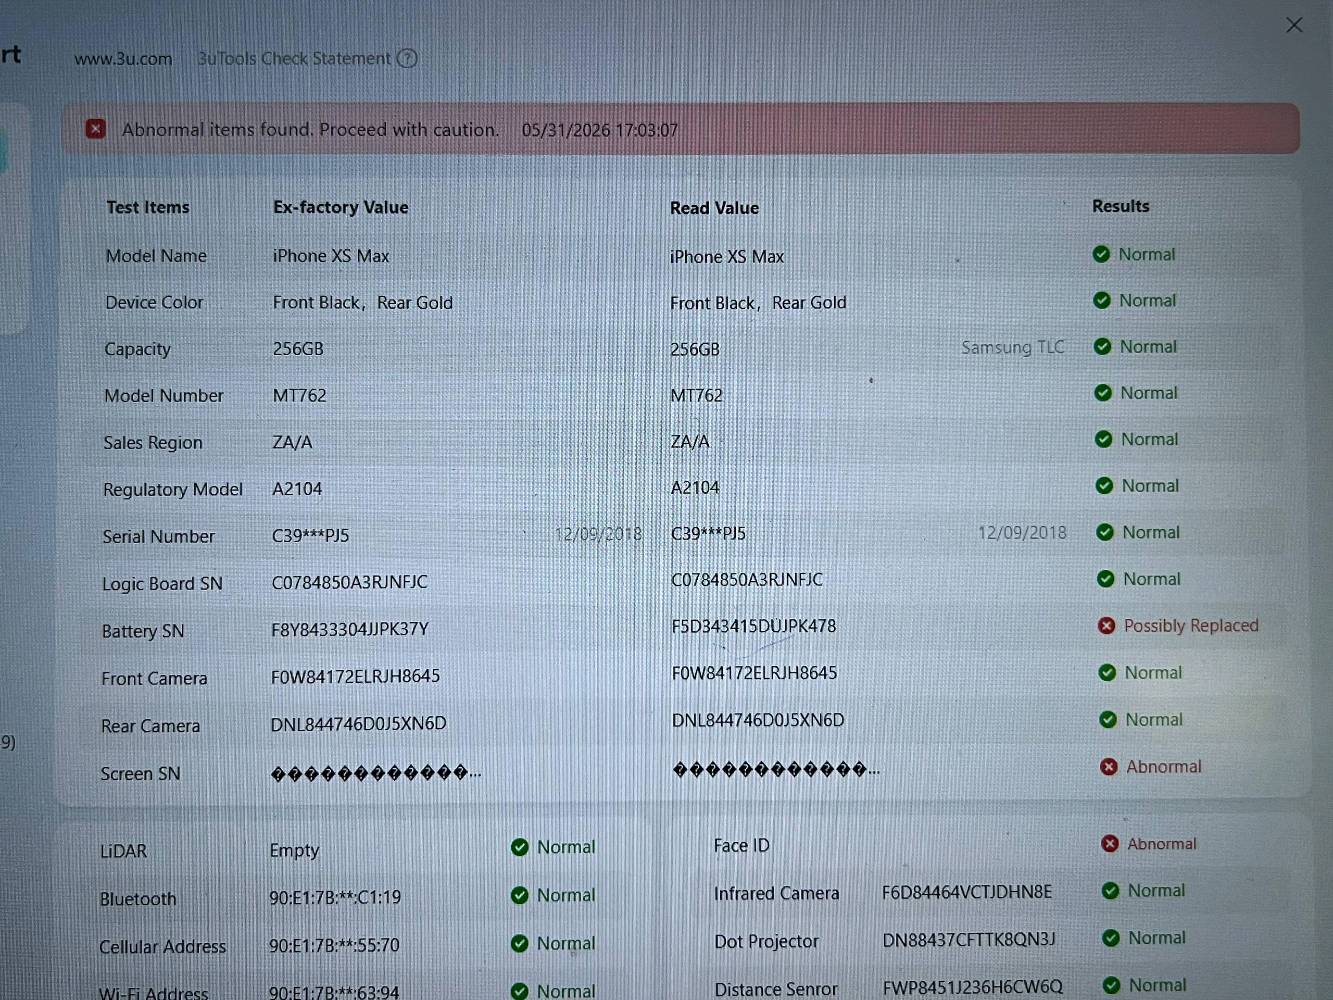Screen dimensions: 1333x1000
Task: Click the Capacity read value 256GB
Action: tap(695, 349)
